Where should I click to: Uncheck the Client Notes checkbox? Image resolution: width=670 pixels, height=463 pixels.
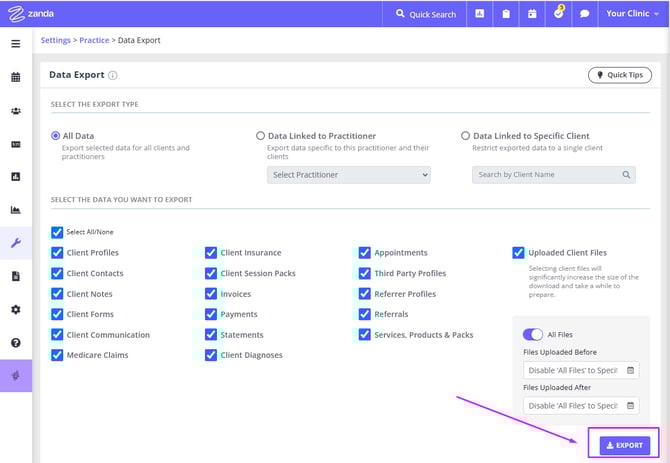pyautogui.click(x=57, y=294)
